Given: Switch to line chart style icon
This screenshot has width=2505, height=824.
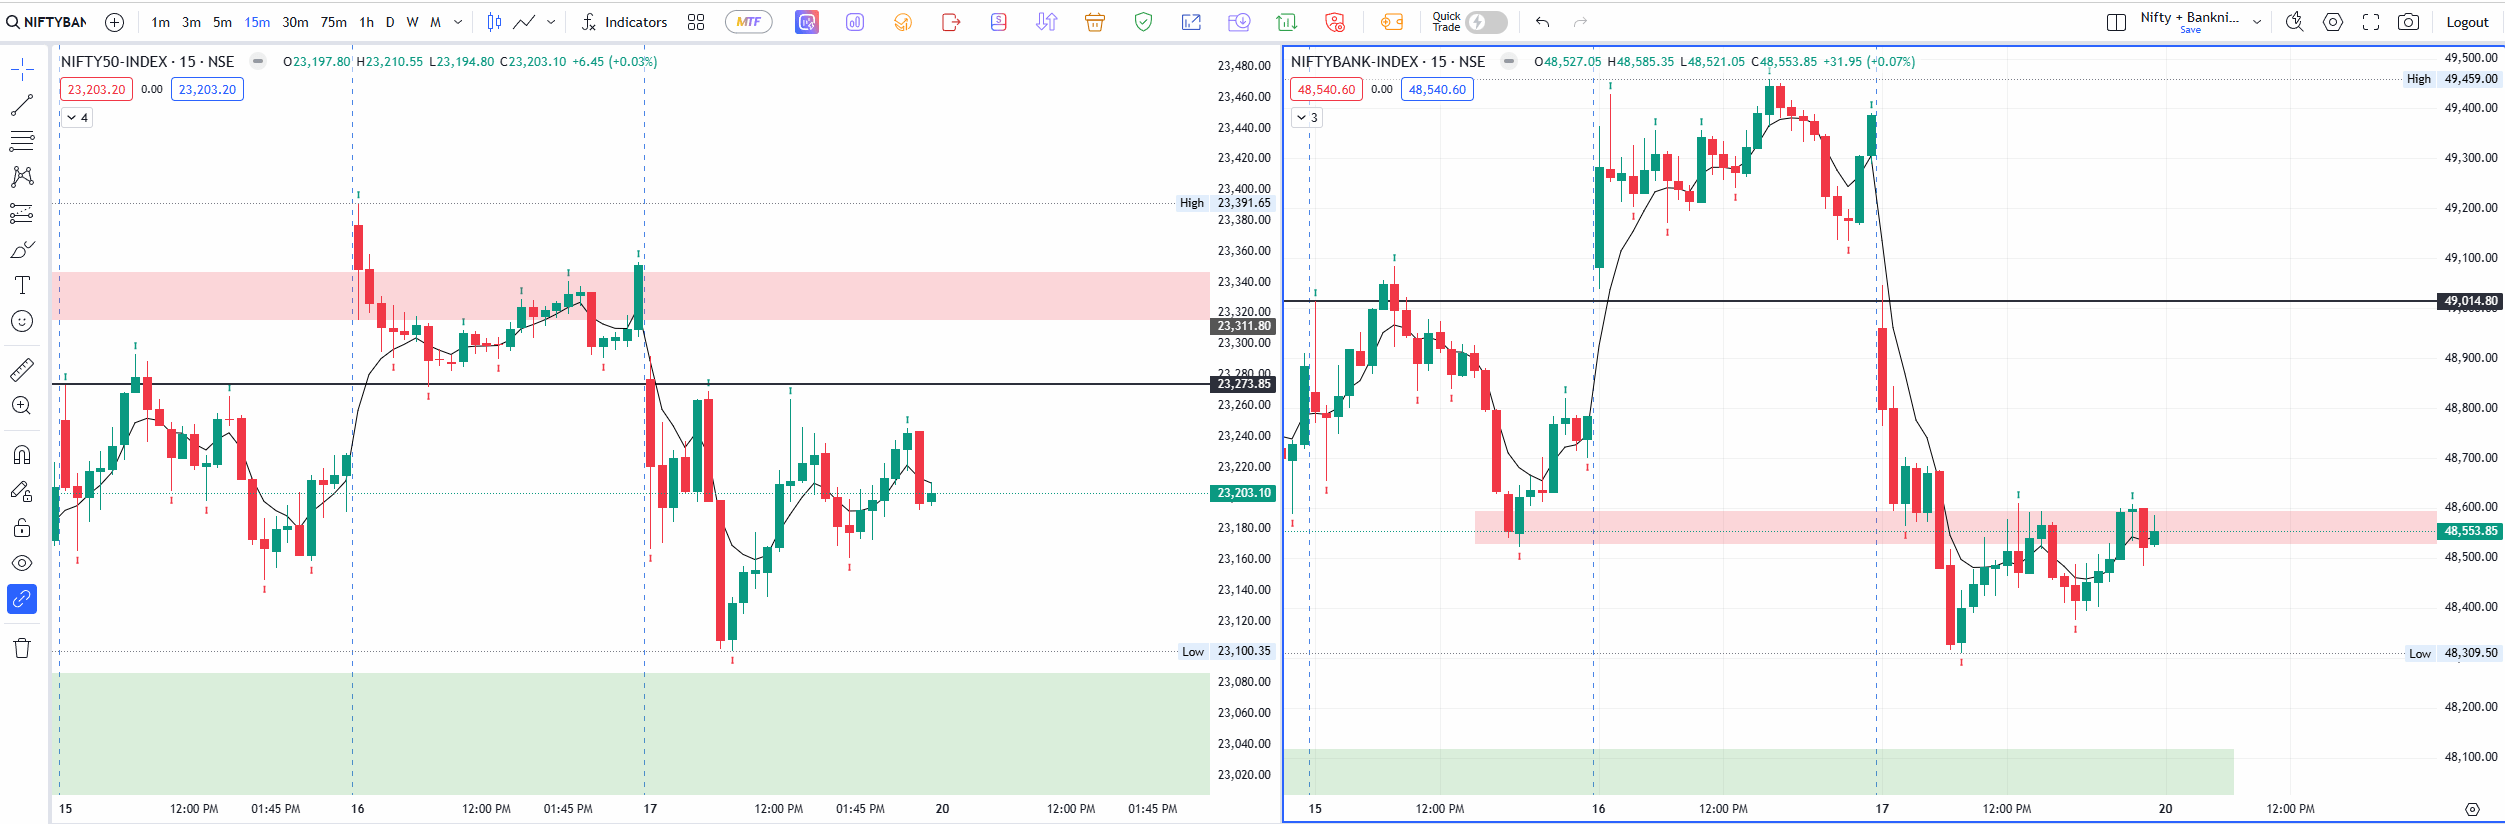Looking at the screenshot, I should [524, 22].
